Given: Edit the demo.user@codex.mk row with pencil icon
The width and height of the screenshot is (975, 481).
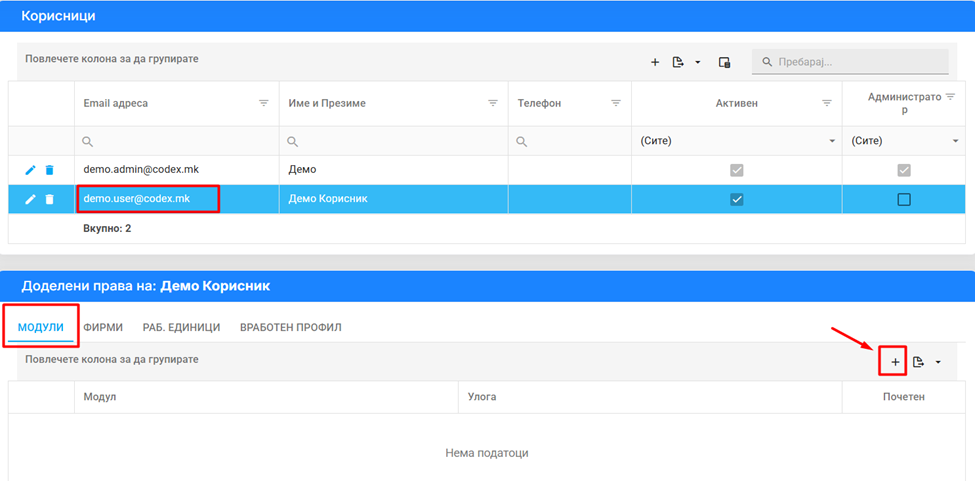Looking at the screenshot, I should click(x=30, y=199).
